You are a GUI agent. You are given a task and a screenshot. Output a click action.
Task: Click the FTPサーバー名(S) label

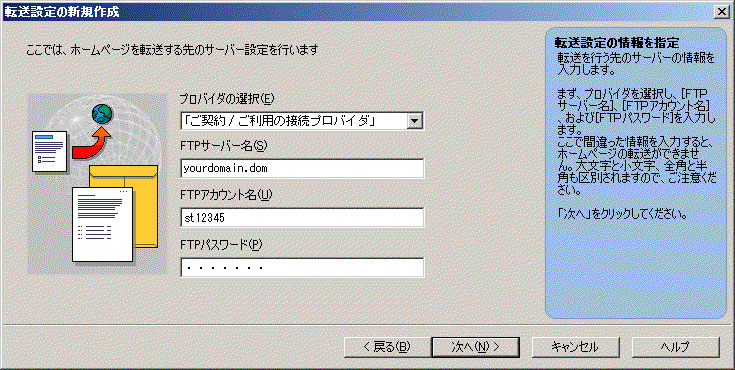(224, 146)
